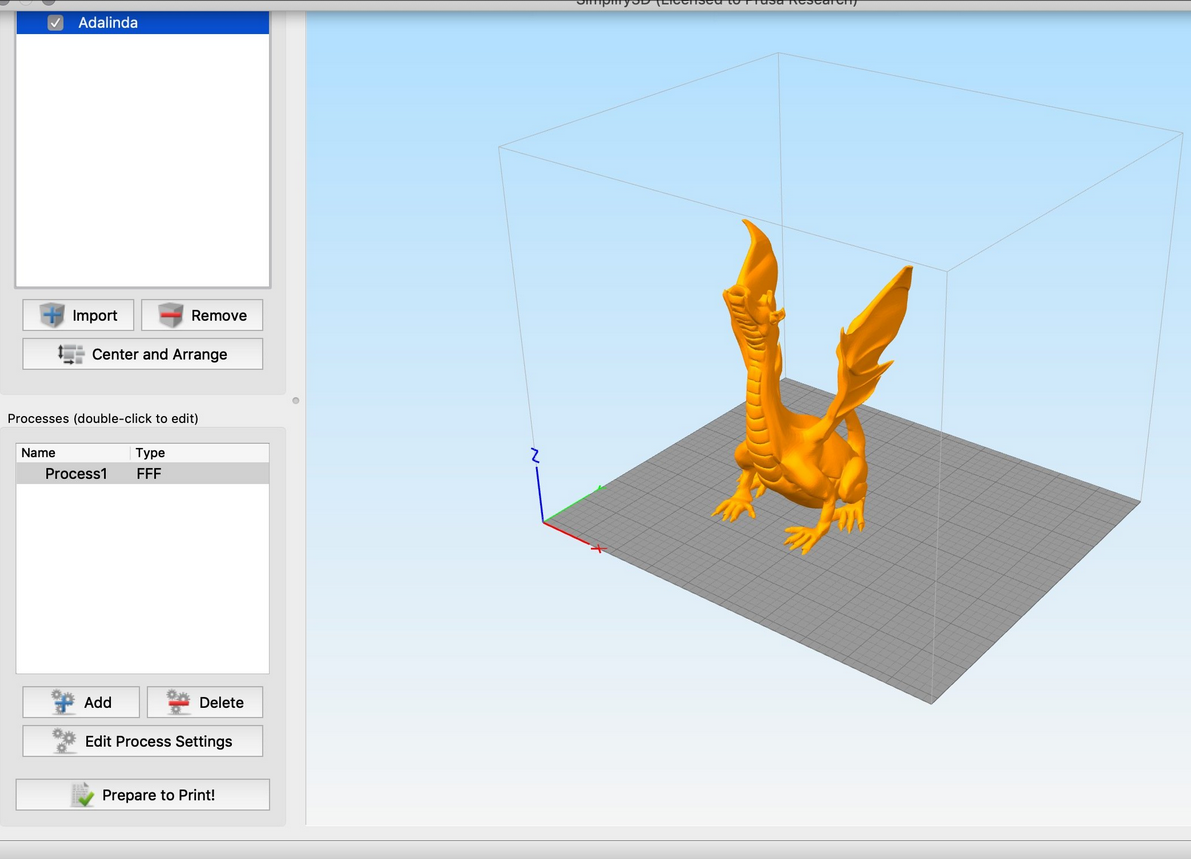
Task: Click Center and Arrange button
Action: [143, 354]
